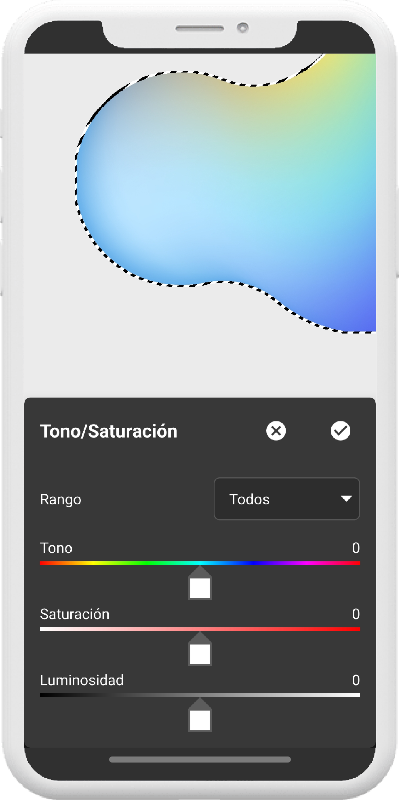
Task: Click the Tono value number
Action: (x=356, y=548)
